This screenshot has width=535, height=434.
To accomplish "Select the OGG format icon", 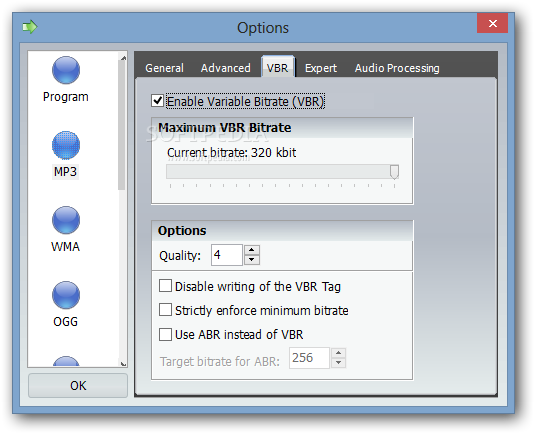I will point(66,295).
